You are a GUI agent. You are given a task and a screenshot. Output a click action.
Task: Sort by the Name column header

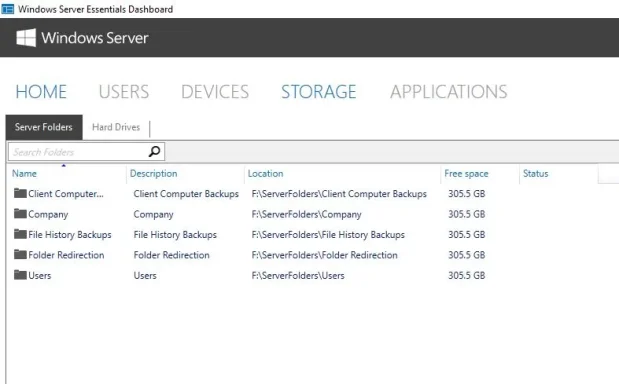click(x=24, y=173)
